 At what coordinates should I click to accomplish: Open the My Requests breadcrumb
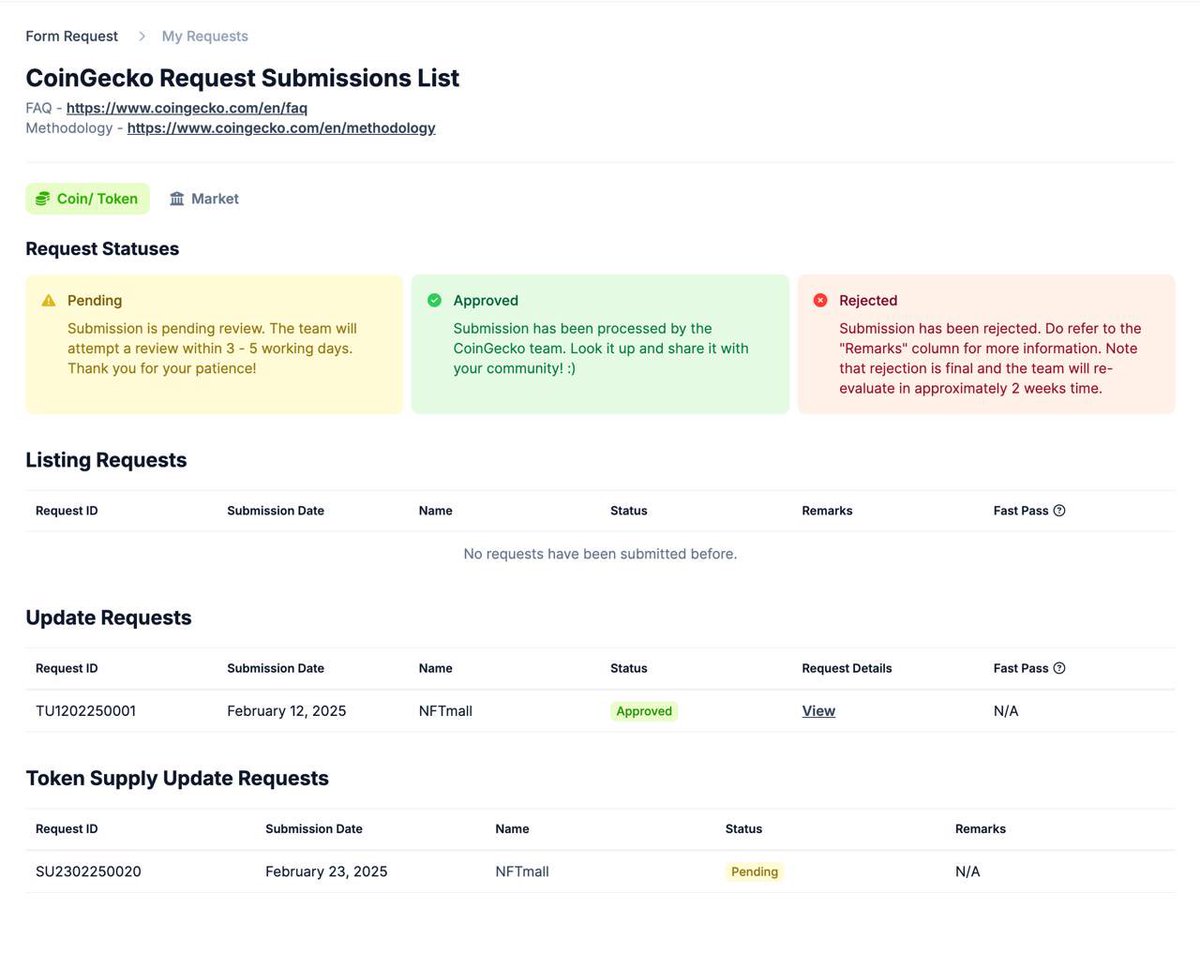point(205,36)
